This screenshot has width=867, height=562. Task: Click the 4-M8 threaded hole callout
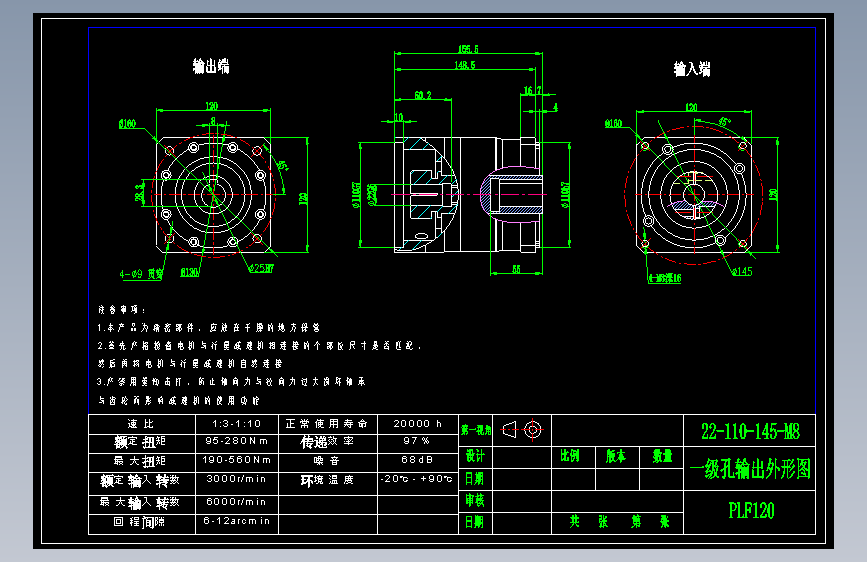[x=665, y=278]
